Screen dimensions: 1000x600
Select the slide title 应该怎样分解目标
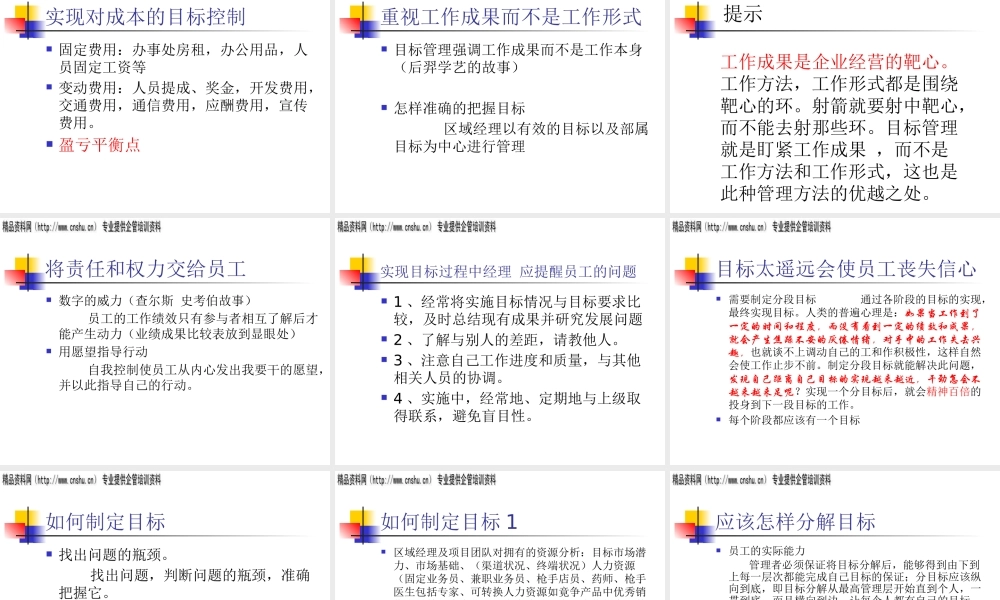tap(795, 522)
